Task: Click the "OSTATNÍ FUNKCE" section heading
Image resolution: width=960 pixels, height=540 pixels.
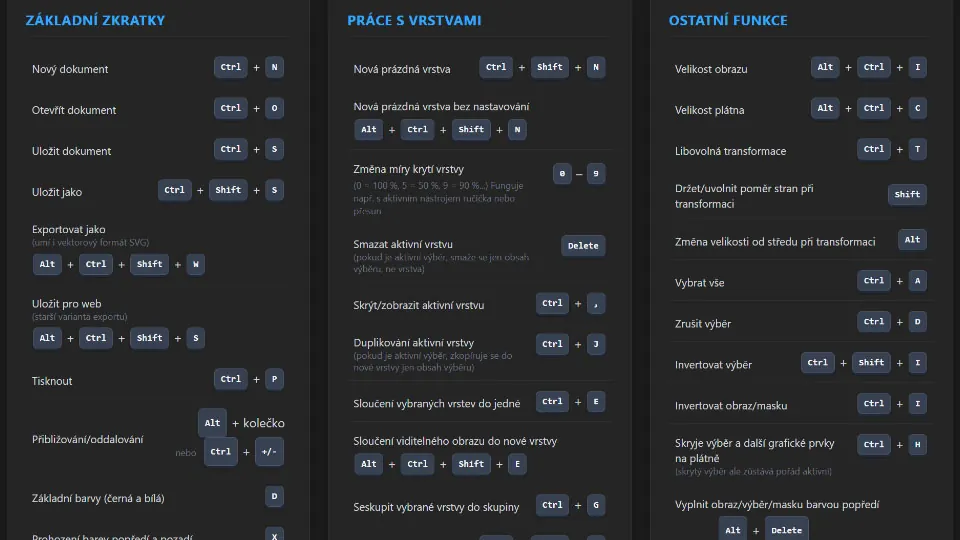Action: click(728, 20)
